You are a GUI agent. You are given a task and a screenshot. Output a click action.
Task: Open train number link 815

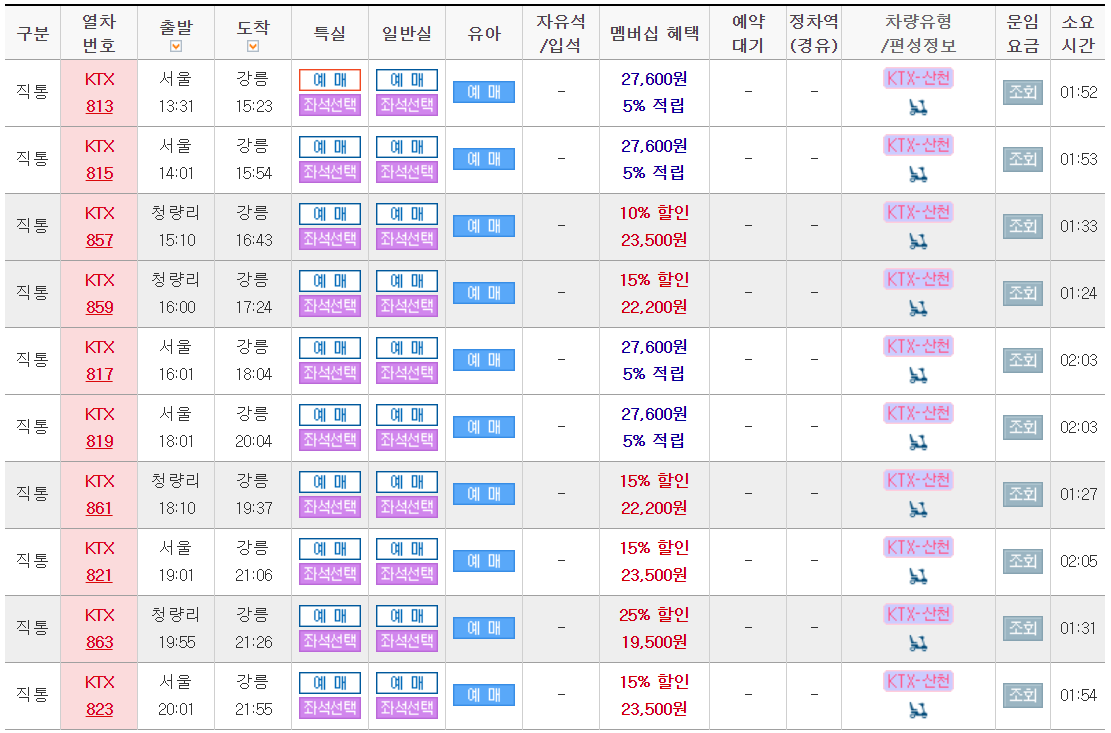99,174
